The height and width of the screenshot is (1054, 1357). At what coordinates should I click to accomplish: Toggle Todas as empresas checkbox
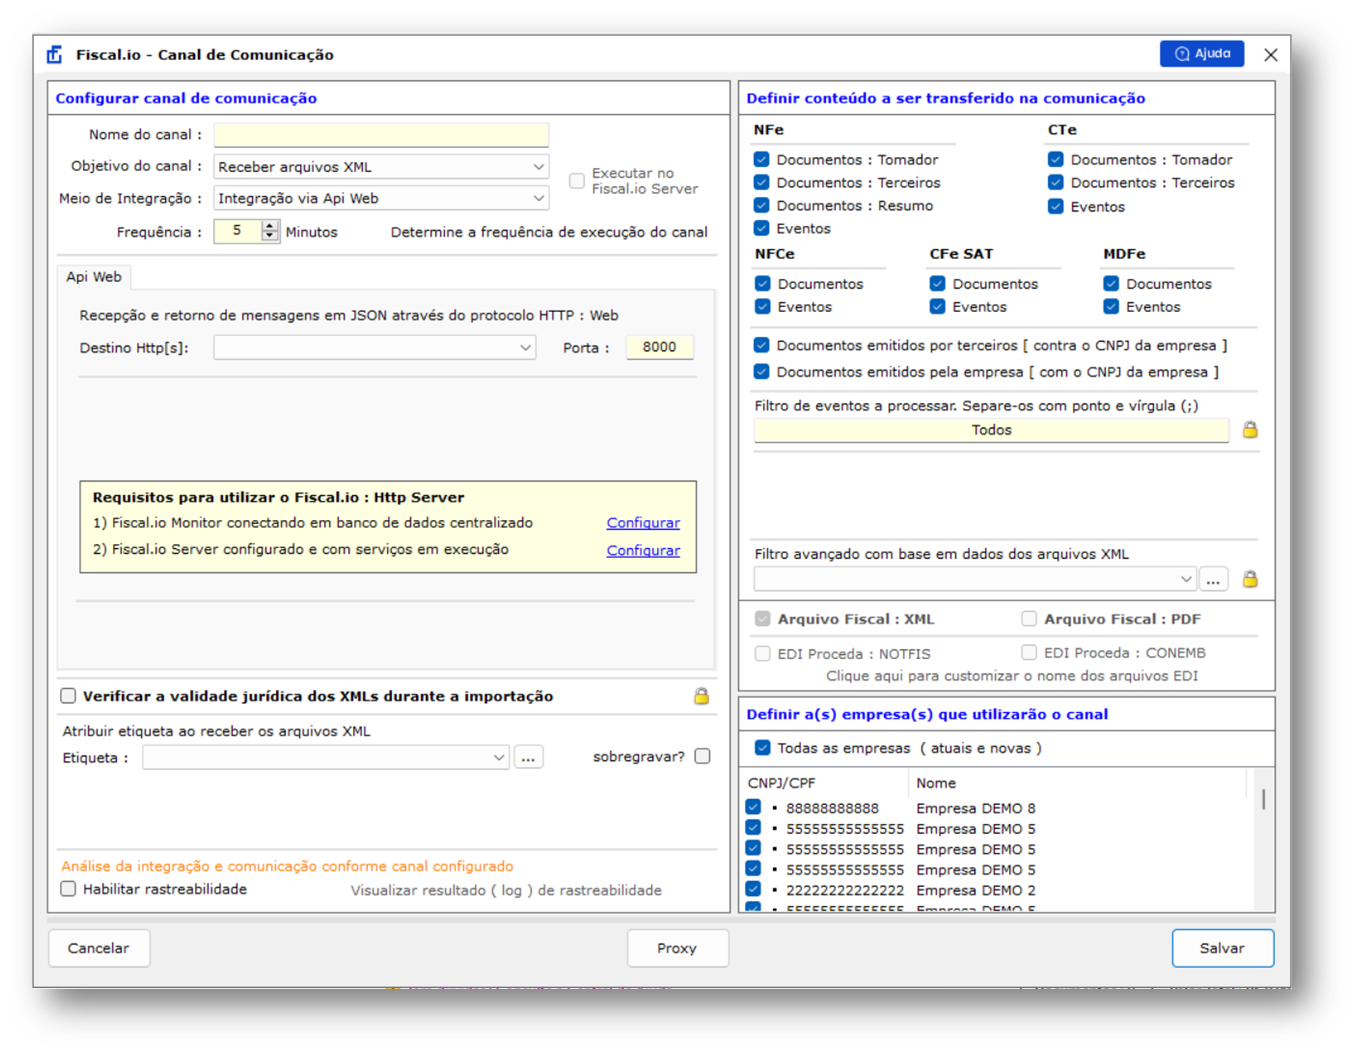coord(762,748)
